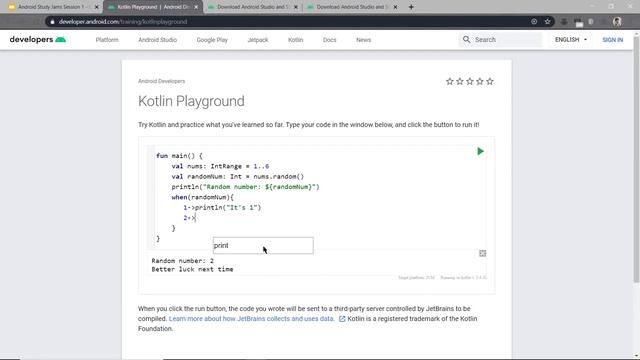
Task: Rate the page one star
Action: pos(450,82)
